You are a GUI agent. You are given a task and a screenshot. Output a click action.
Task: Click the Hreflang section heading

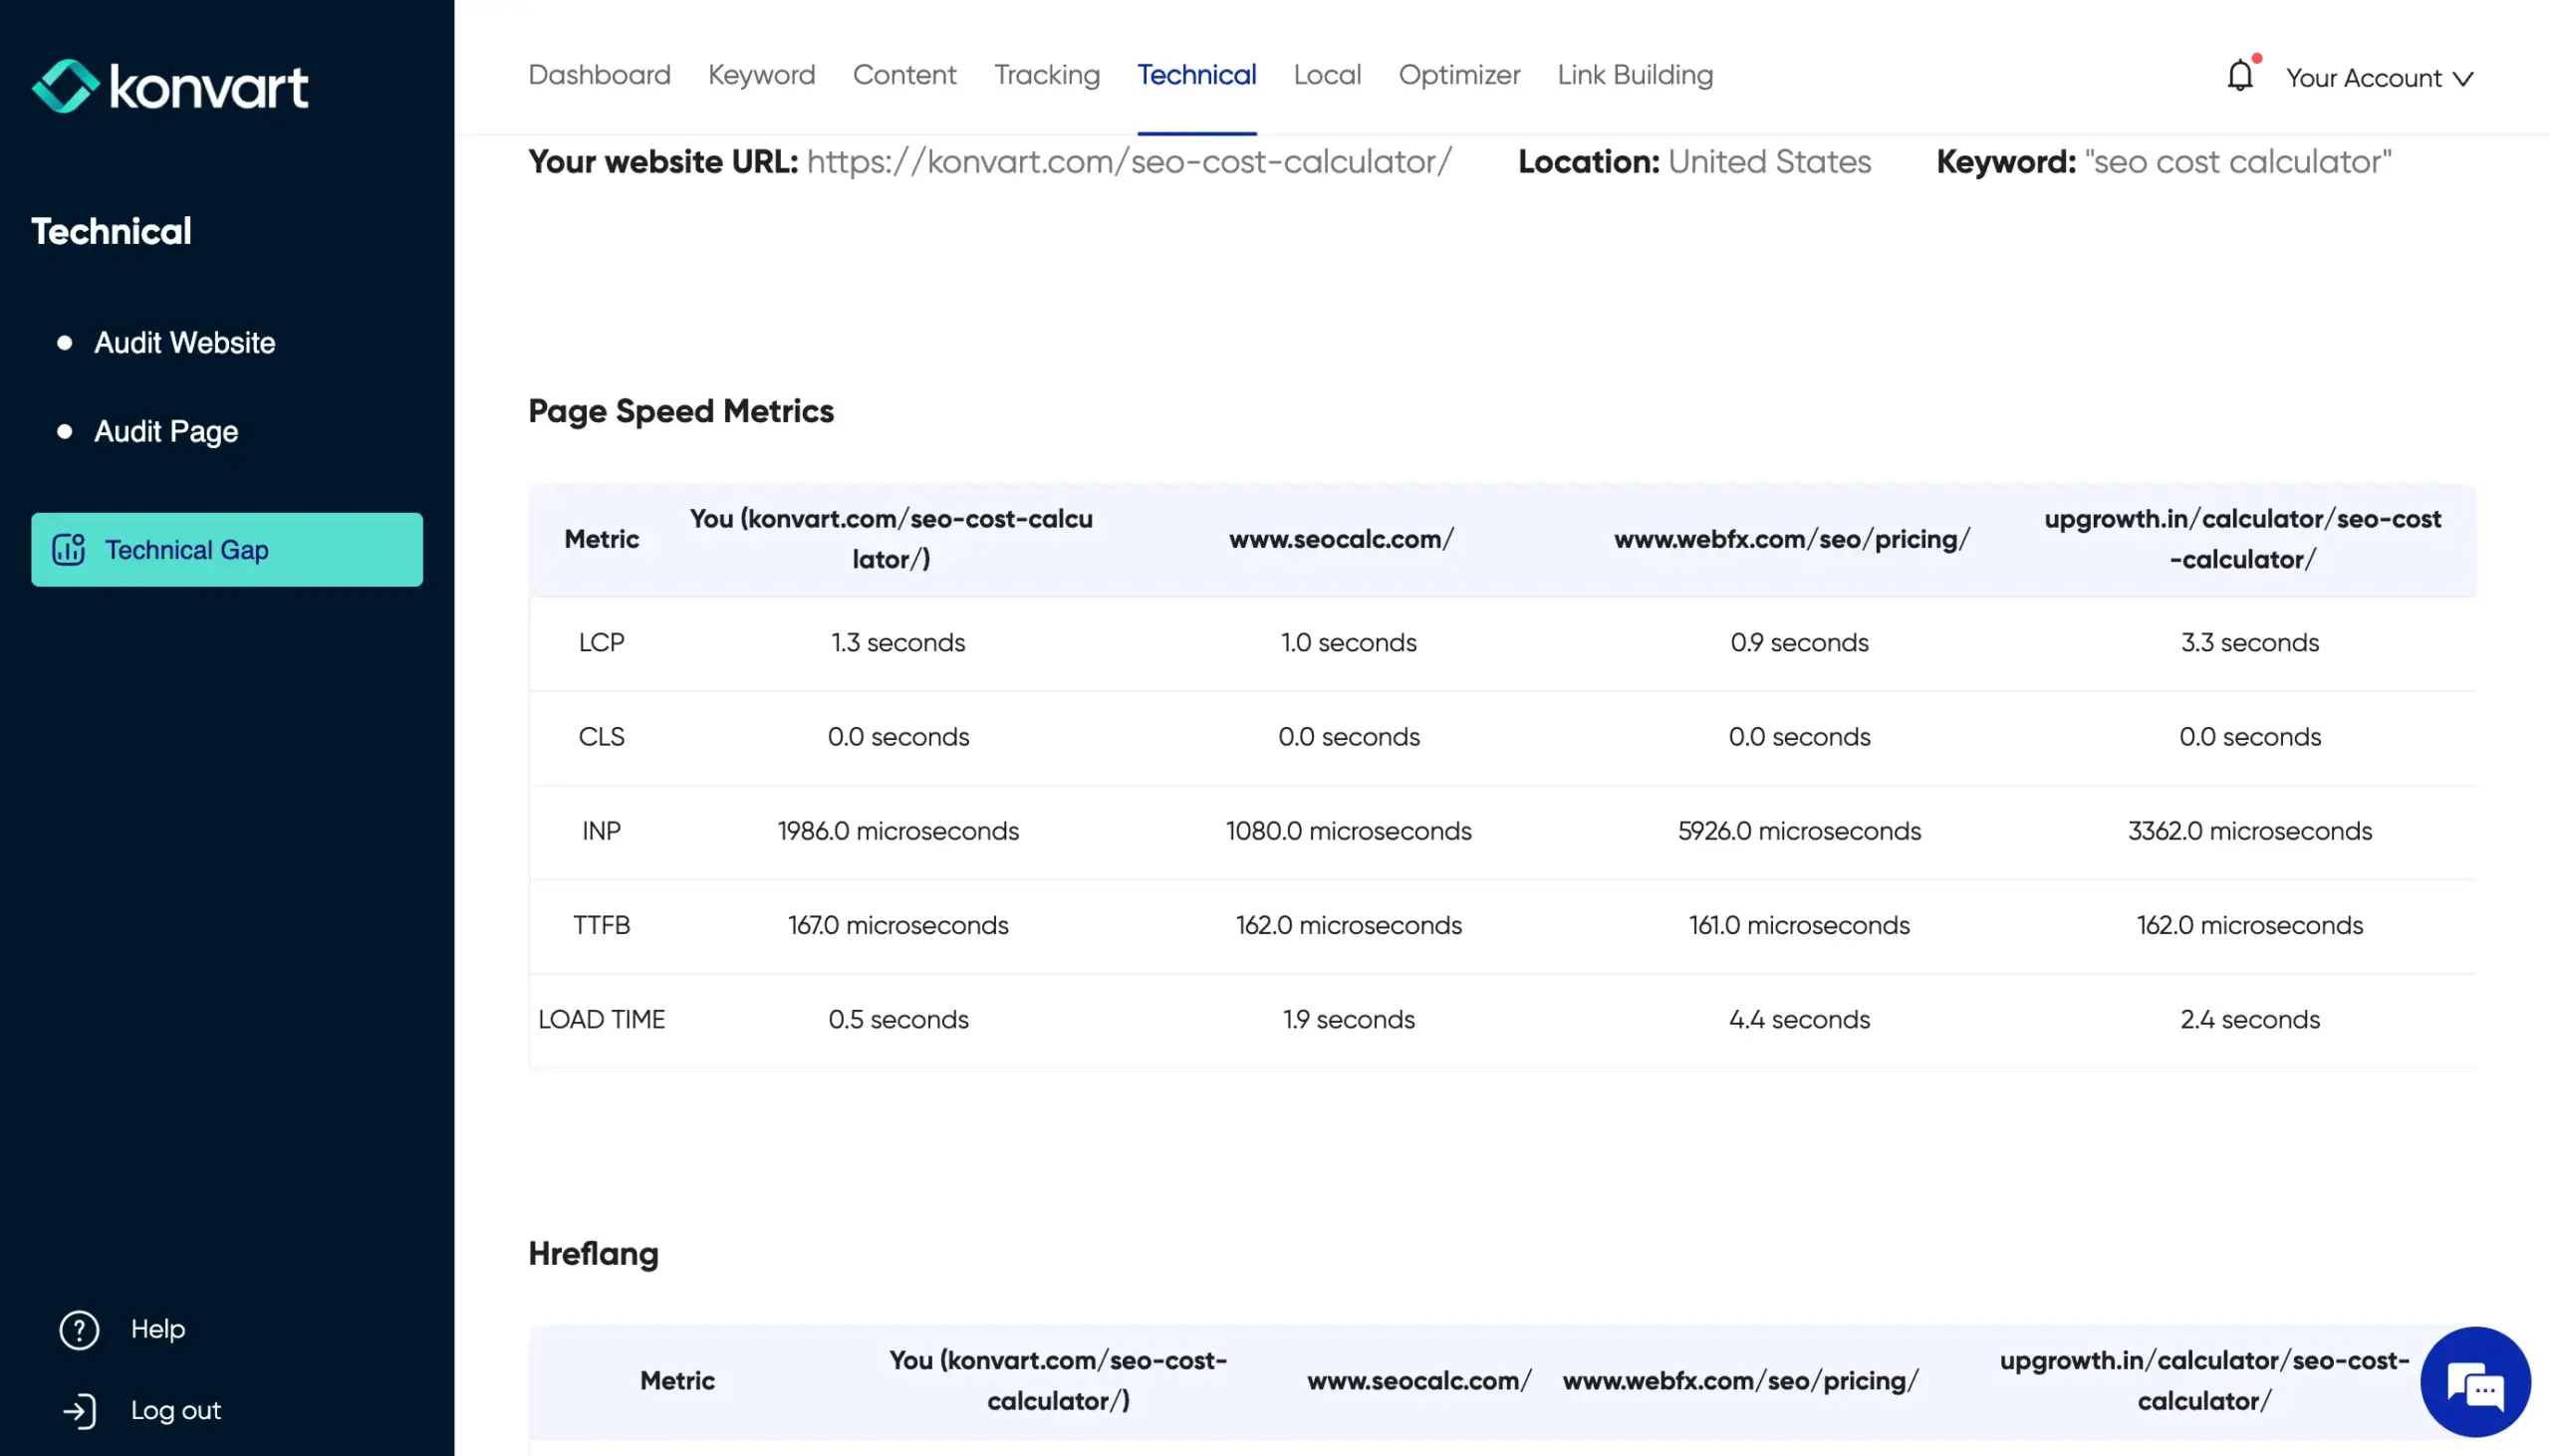593,1254
